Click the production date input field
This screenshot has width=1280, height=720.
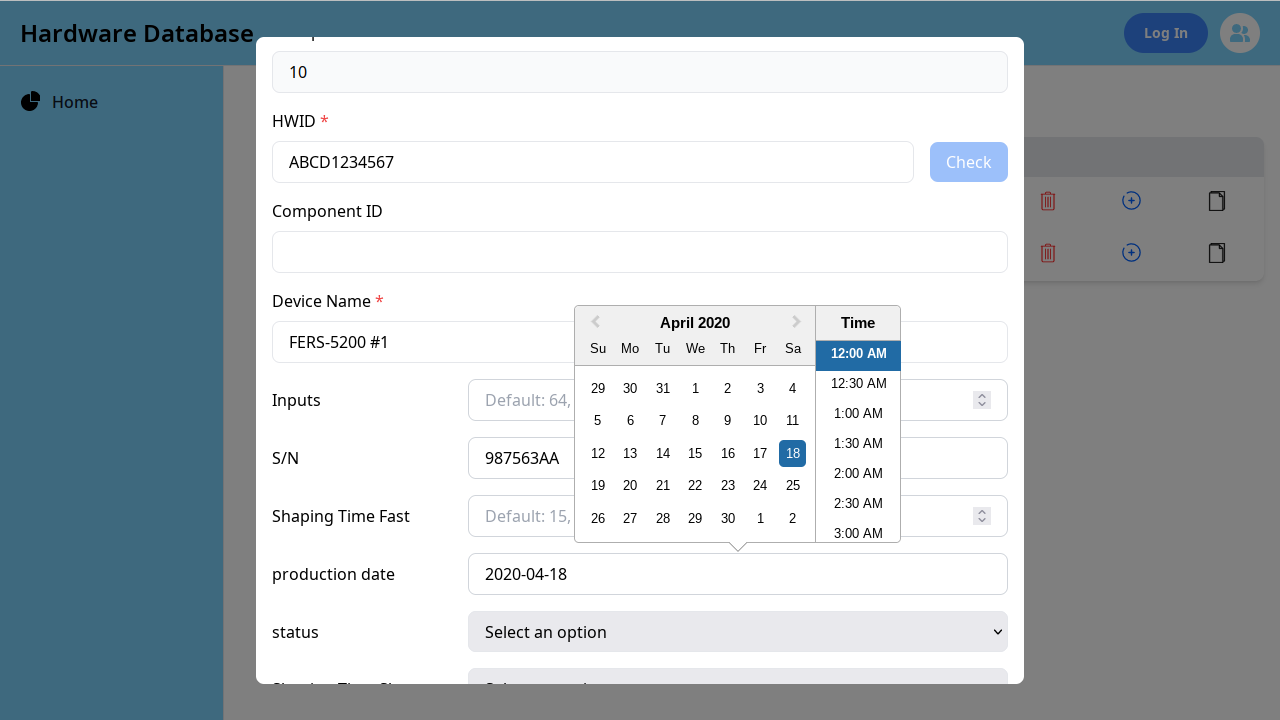738,574
